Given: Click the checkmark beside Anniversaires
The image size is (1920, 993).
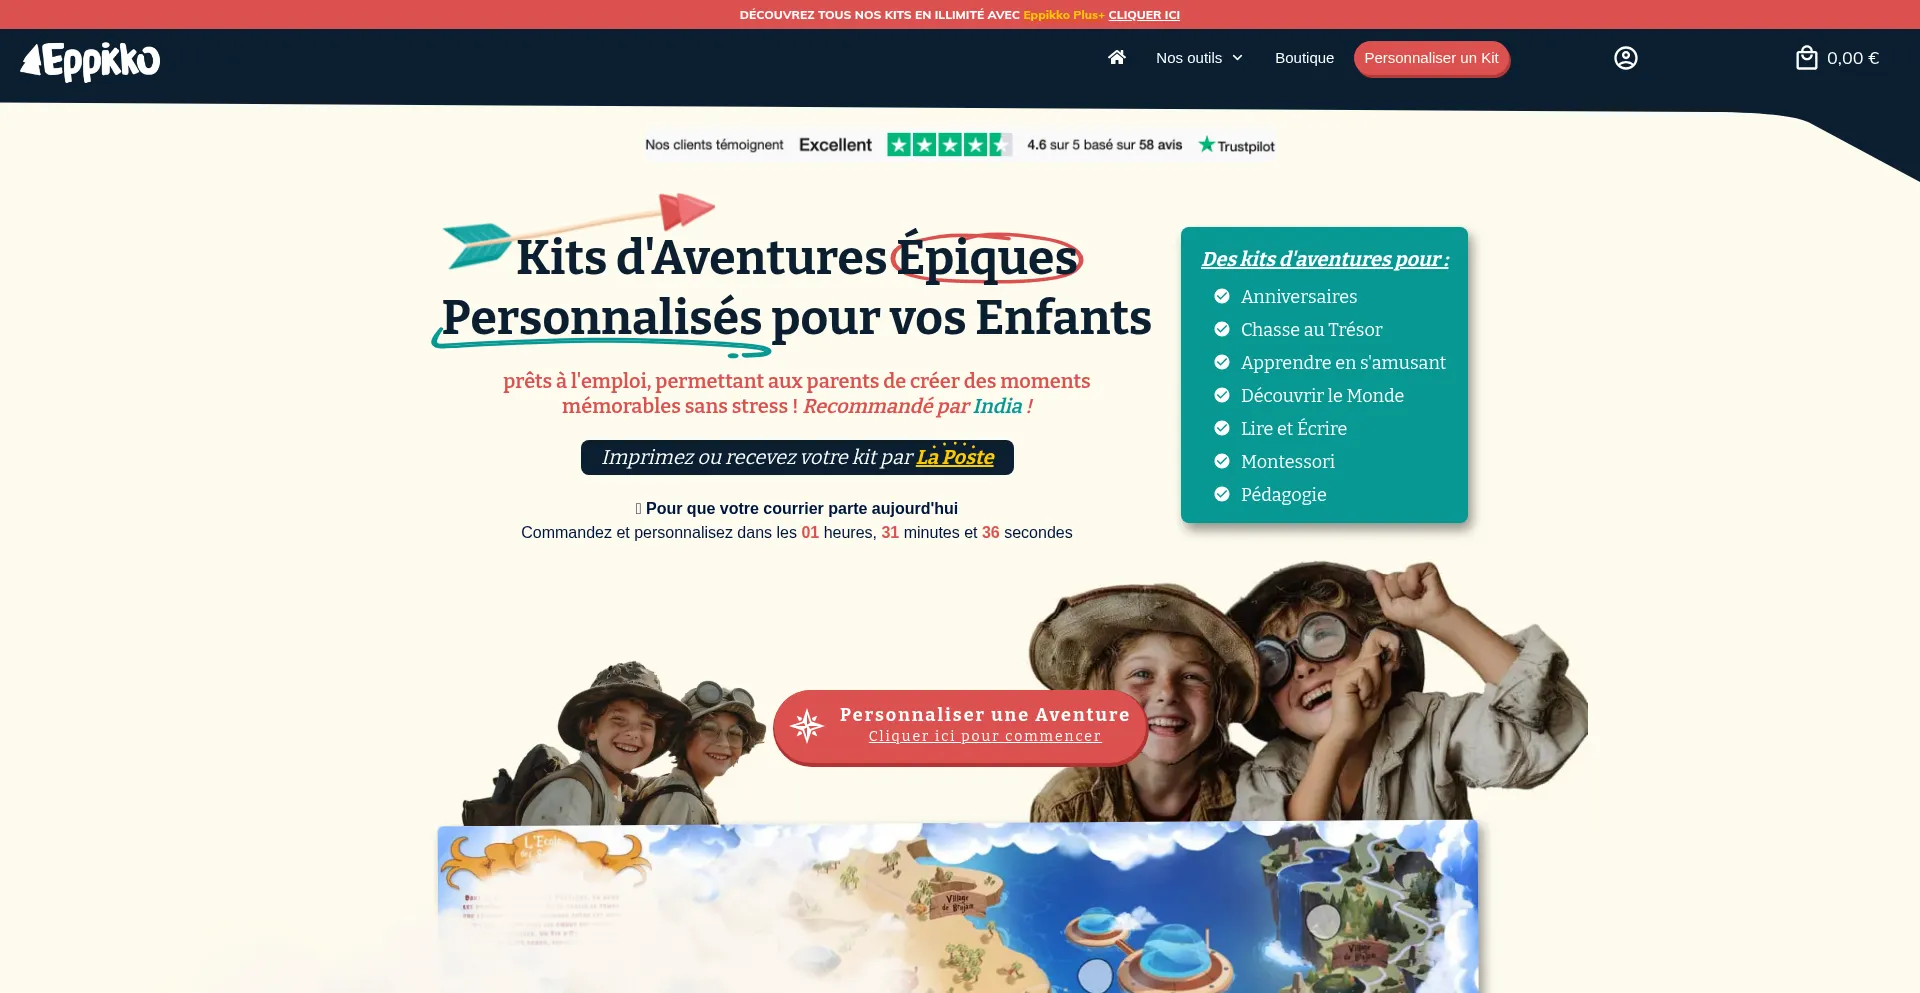Looking at the screenshot, I should pyautogui.click(x=1221, y=296).
